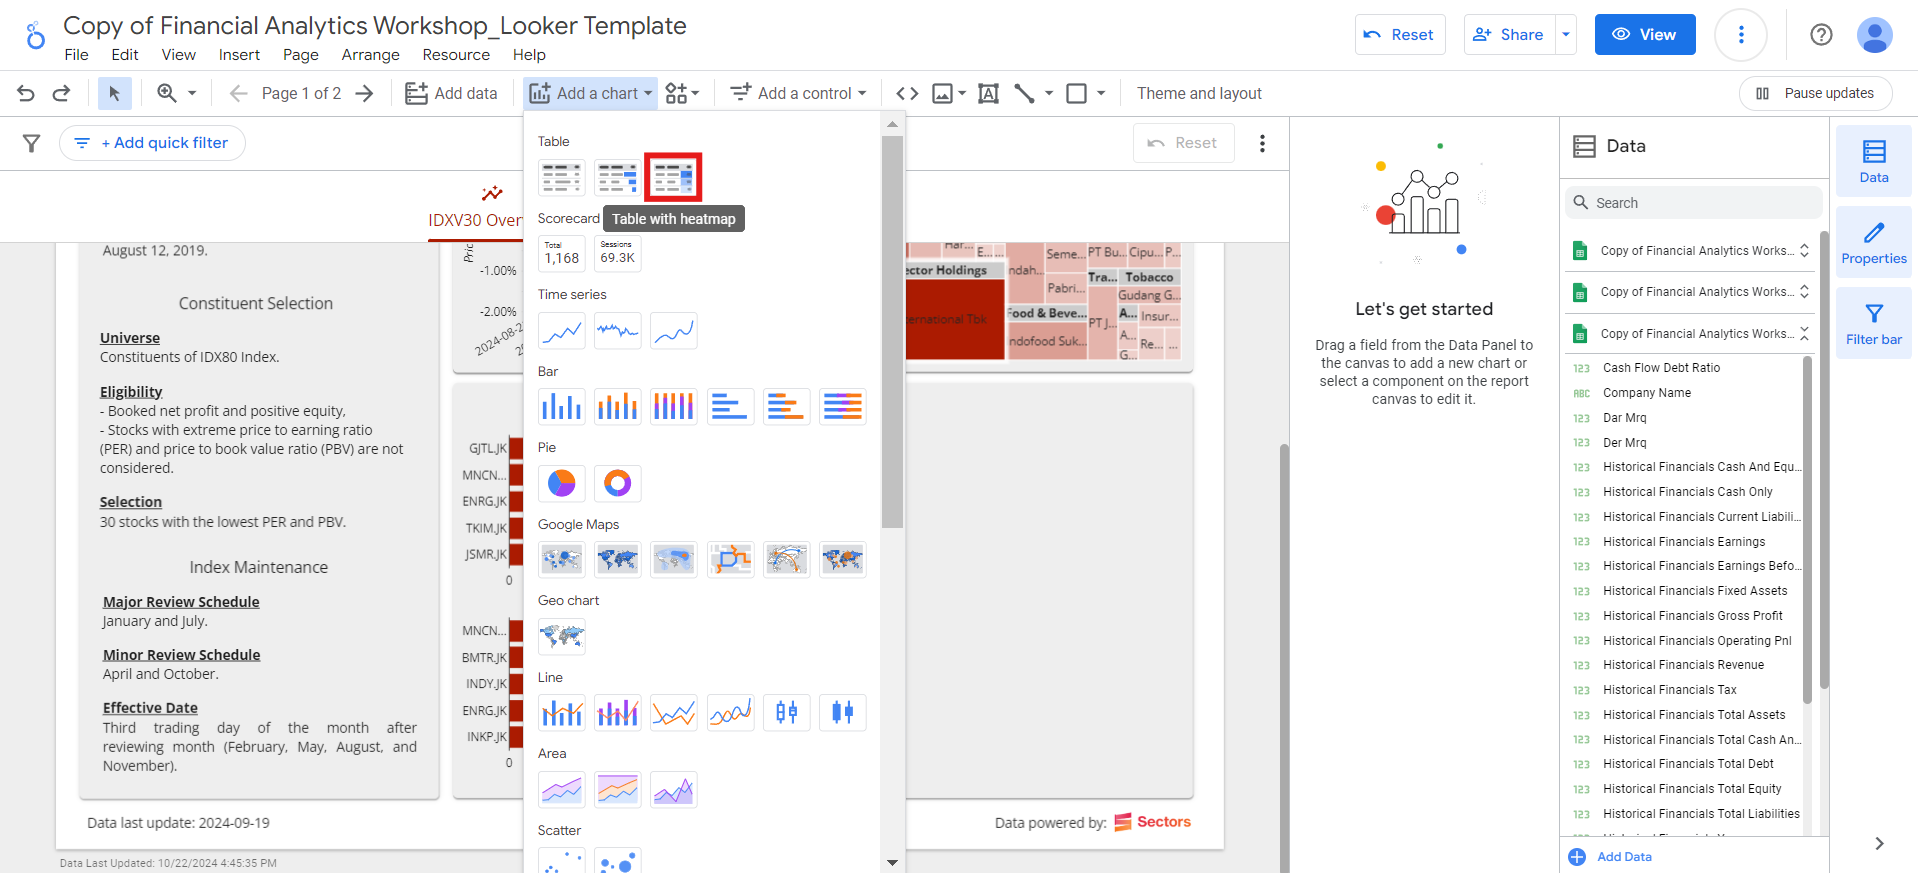Insert a text box
Screen dimensions: 1918x873
click(x=988, y=93)
